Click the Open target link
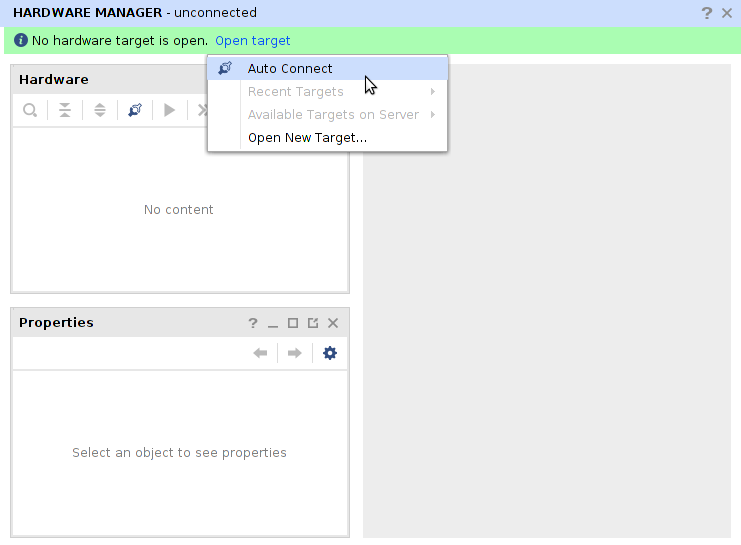Viewport: 741px width, 545px height. pos(253,41)
